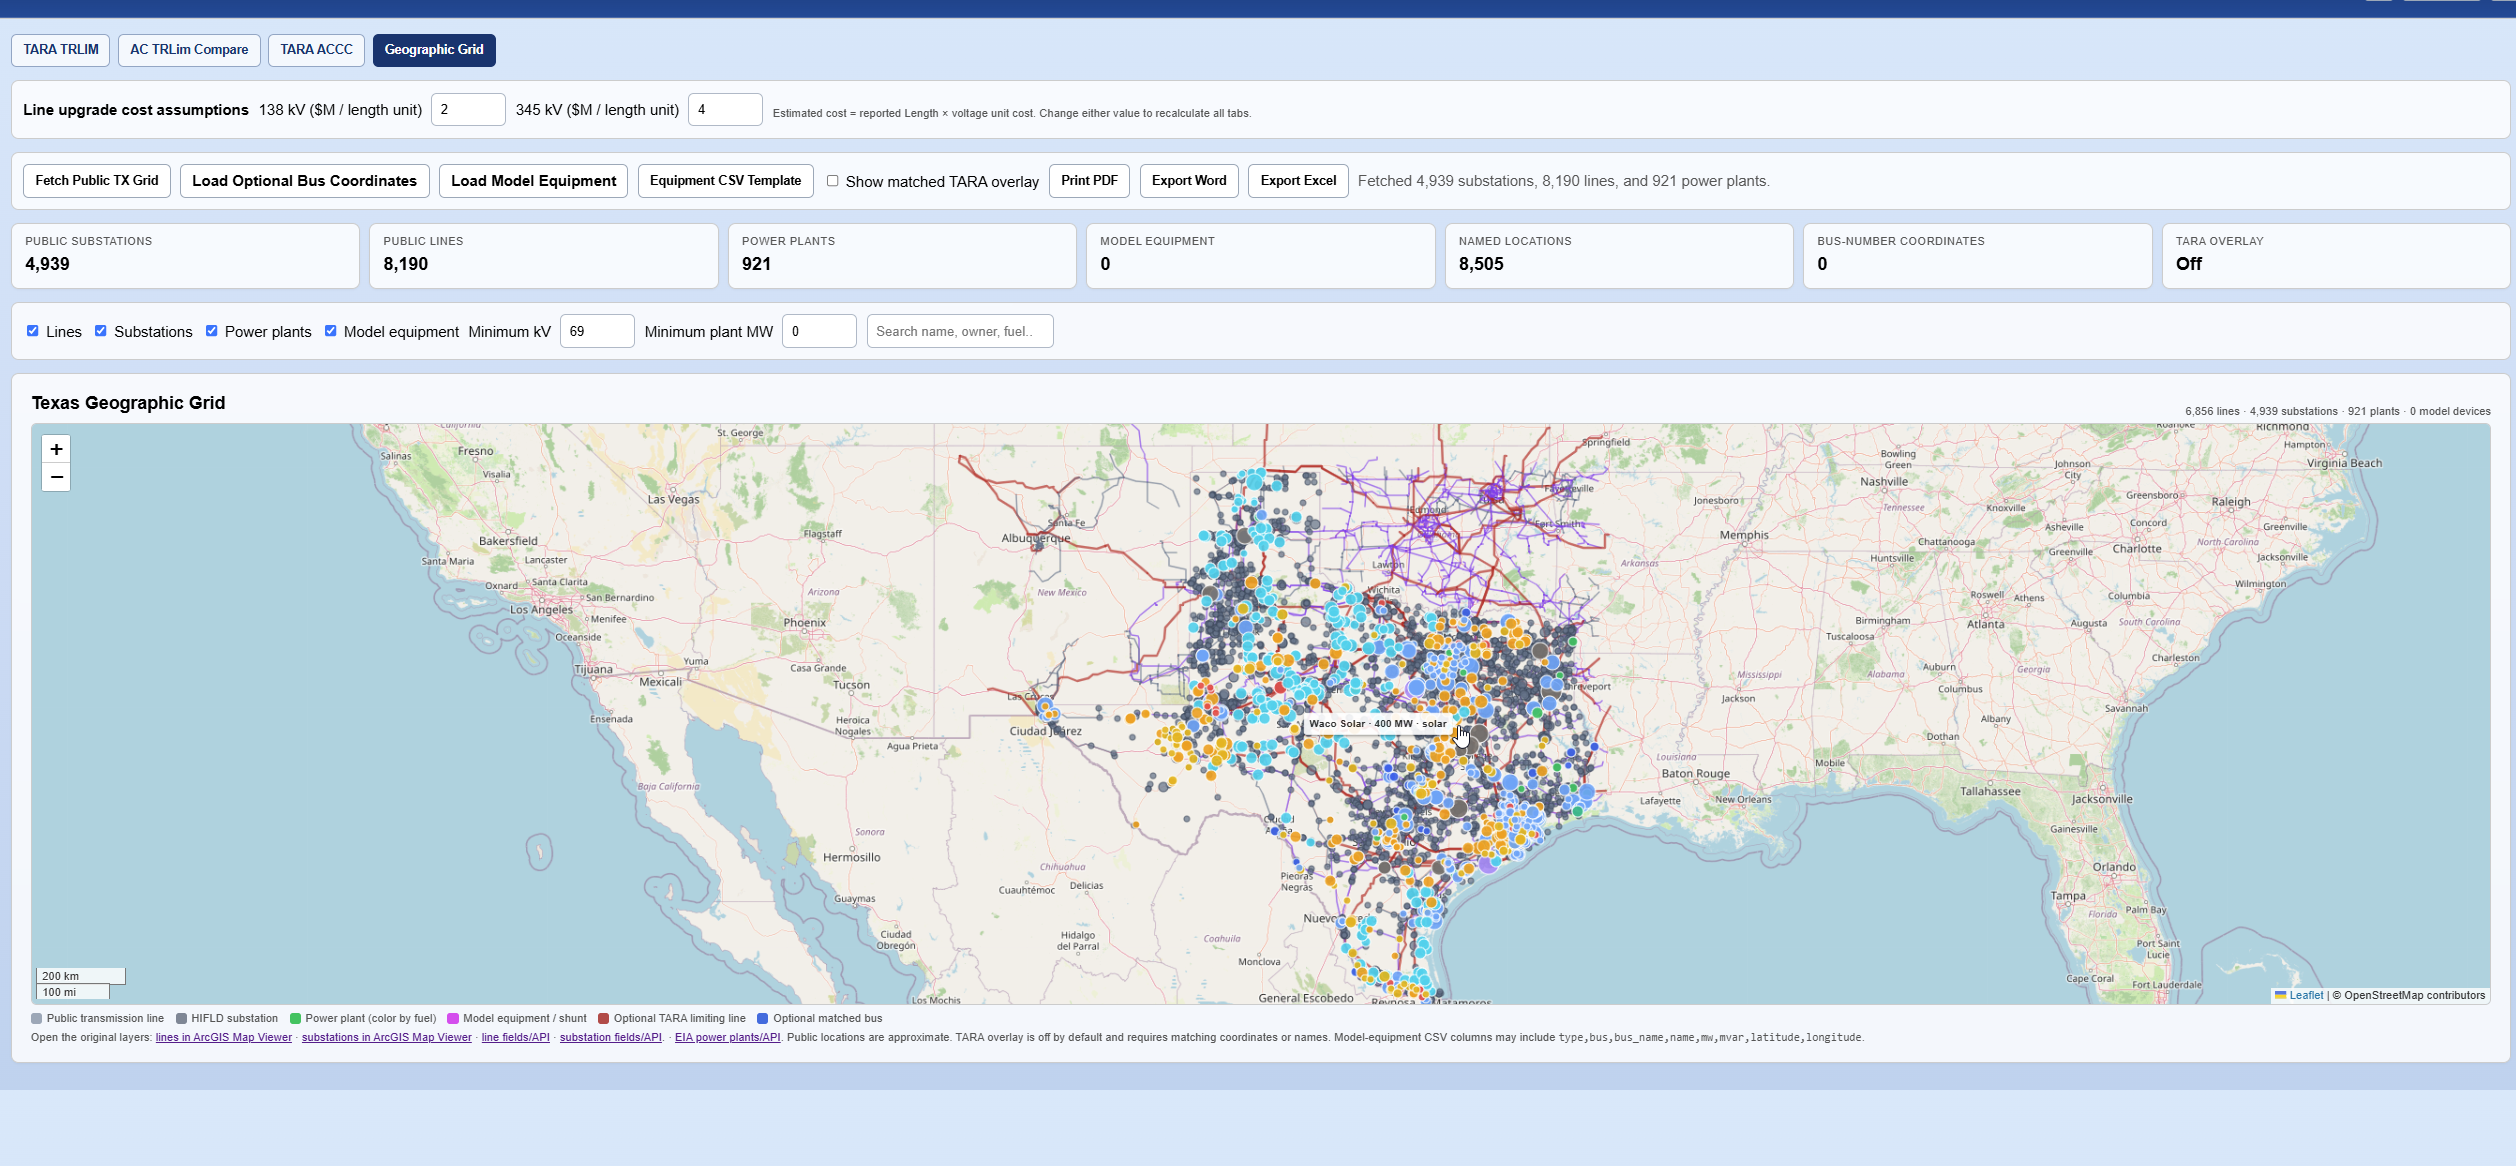2516x1166 pixels.
Task: Focus the Minimum kV field
Action: tap(597, 331)
